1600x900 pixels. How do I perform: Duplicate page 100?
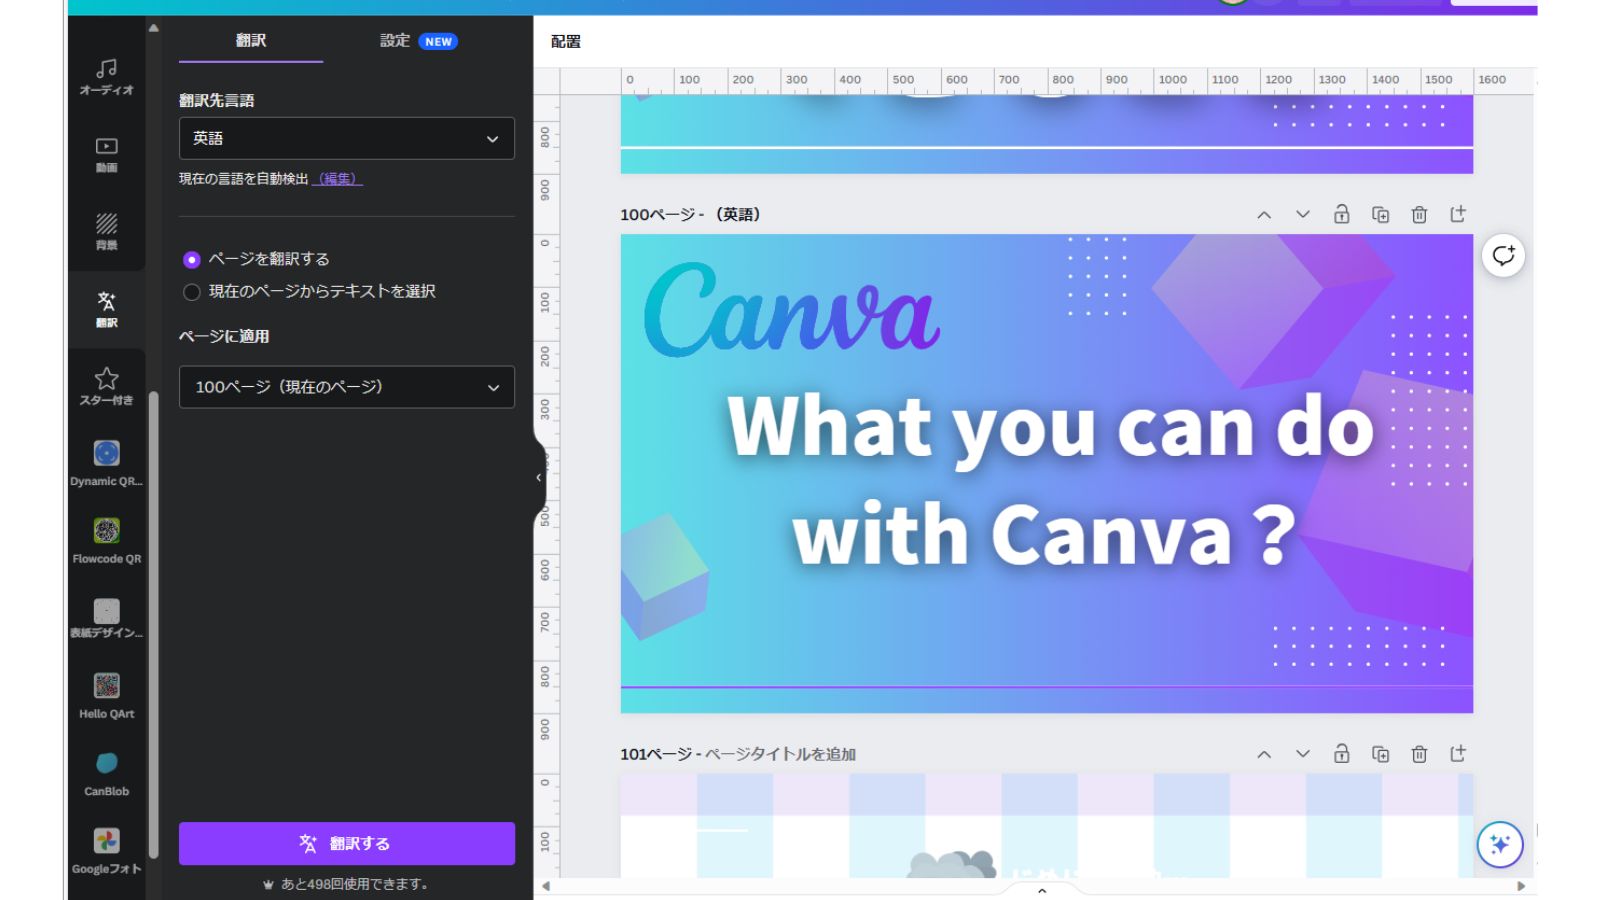tap(1381, 214)
